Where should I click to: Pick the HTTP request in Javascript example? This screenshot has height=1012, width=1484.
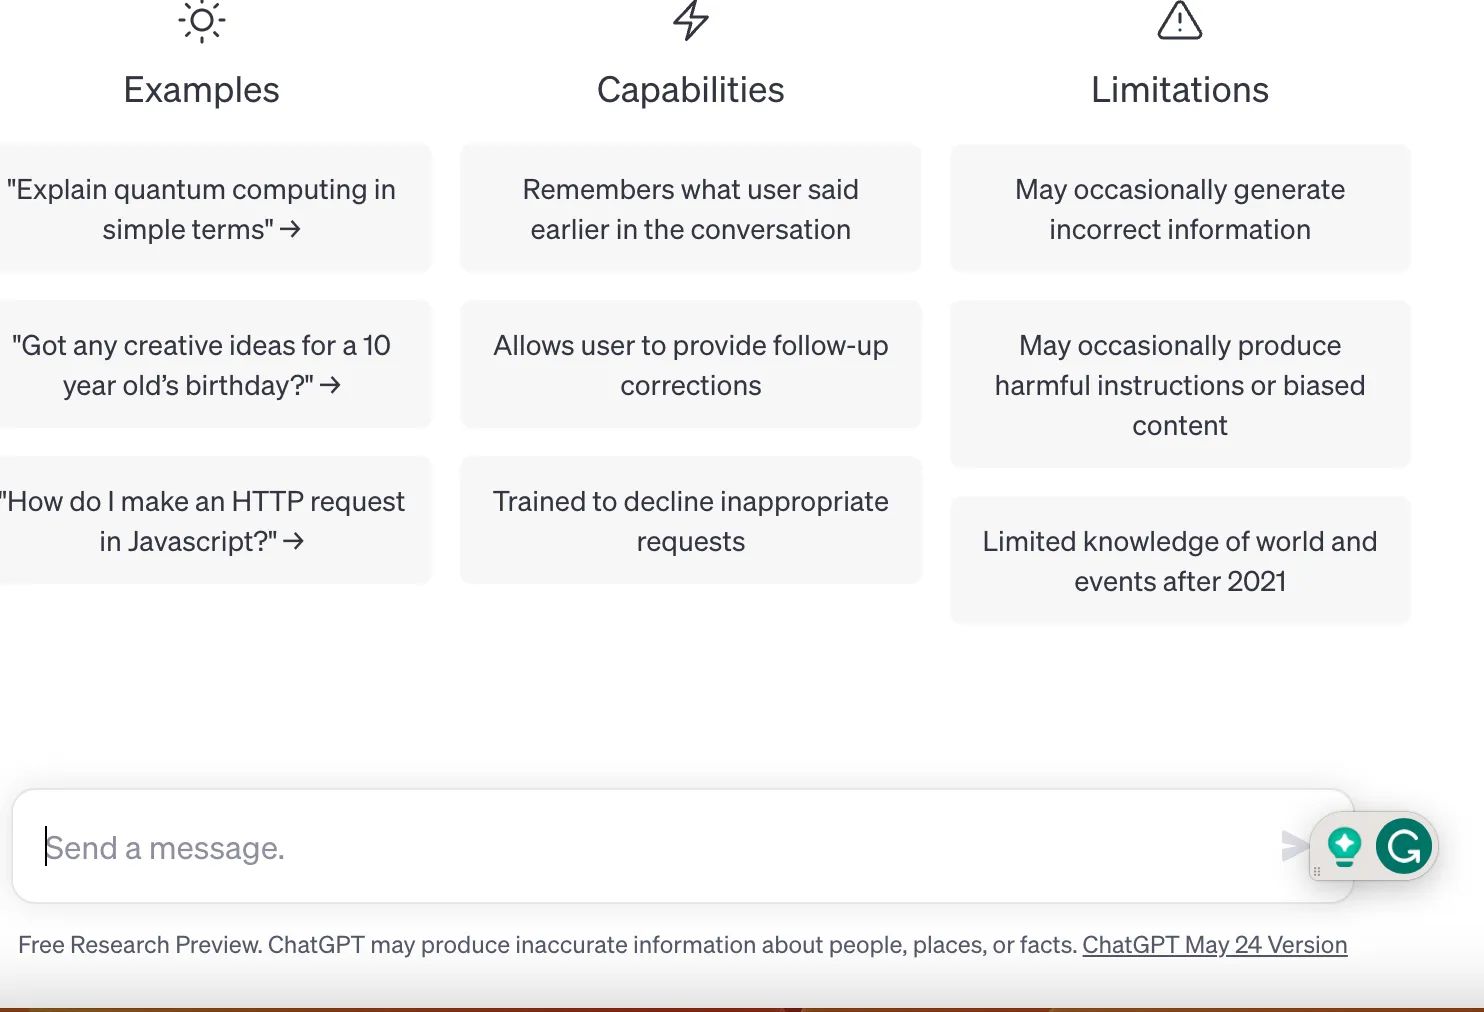coord(201,521)
